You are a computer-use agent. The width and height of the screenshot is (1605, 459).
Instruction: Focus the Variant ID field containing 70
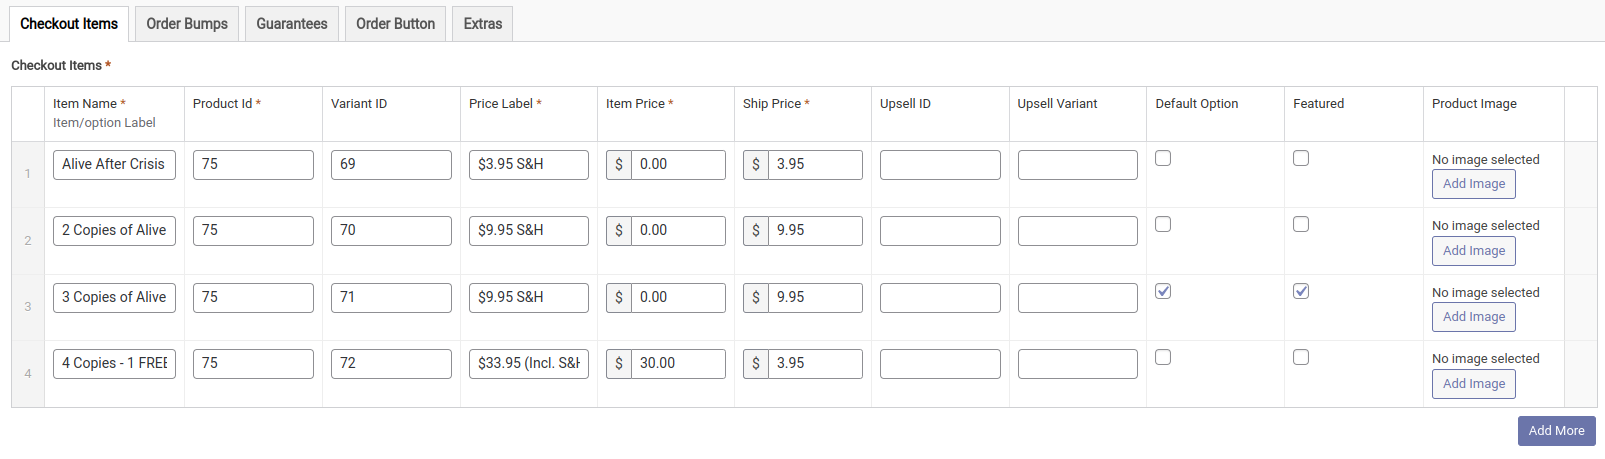click(391, 231)
